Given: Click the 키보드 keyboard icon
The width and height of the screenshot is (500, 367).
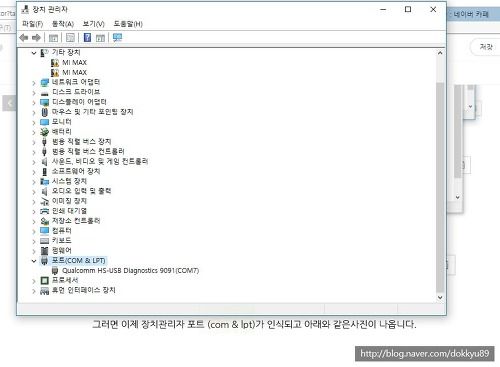Looking at the screenshot, I should tap(44, 241).
